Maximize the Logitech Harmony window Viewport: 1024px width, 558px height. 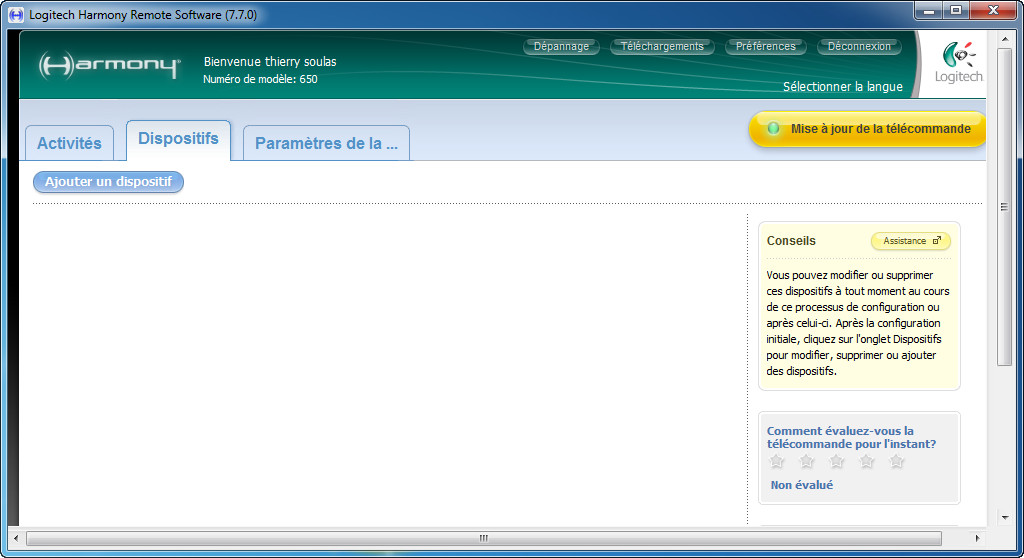coord(955,10)
